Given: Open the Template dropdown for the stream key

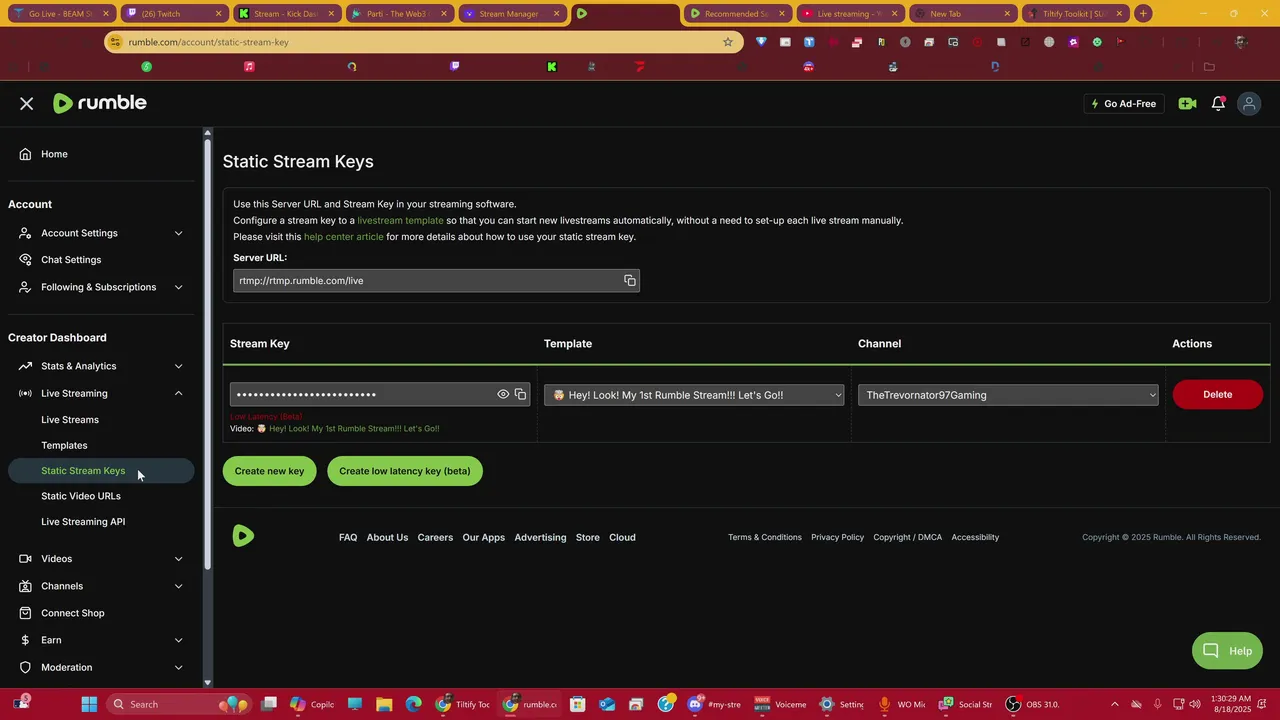Looking at the screenshot, I should pos(694,395).
